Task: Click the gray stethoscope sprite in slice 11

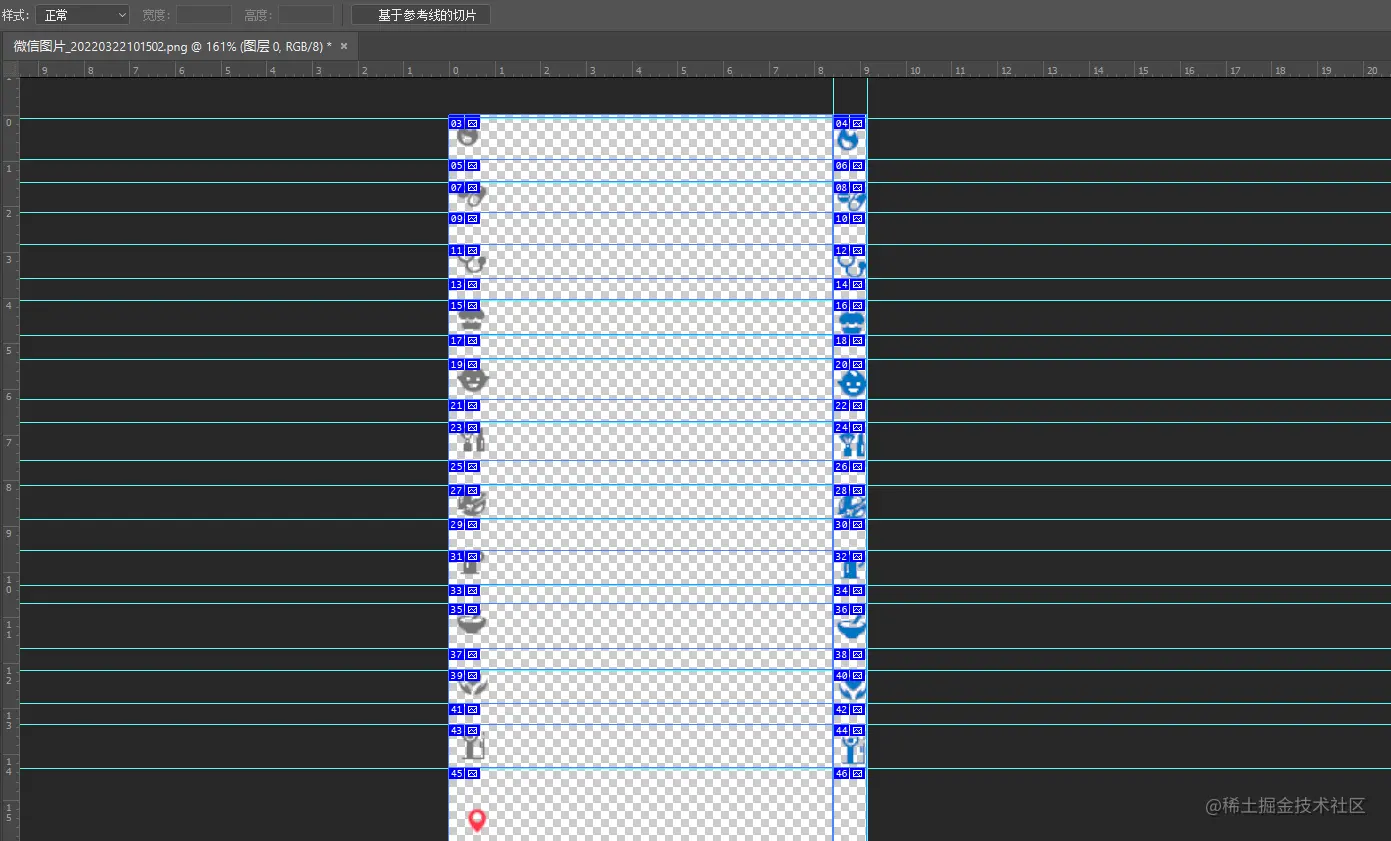Action: (x=472, y=265)
